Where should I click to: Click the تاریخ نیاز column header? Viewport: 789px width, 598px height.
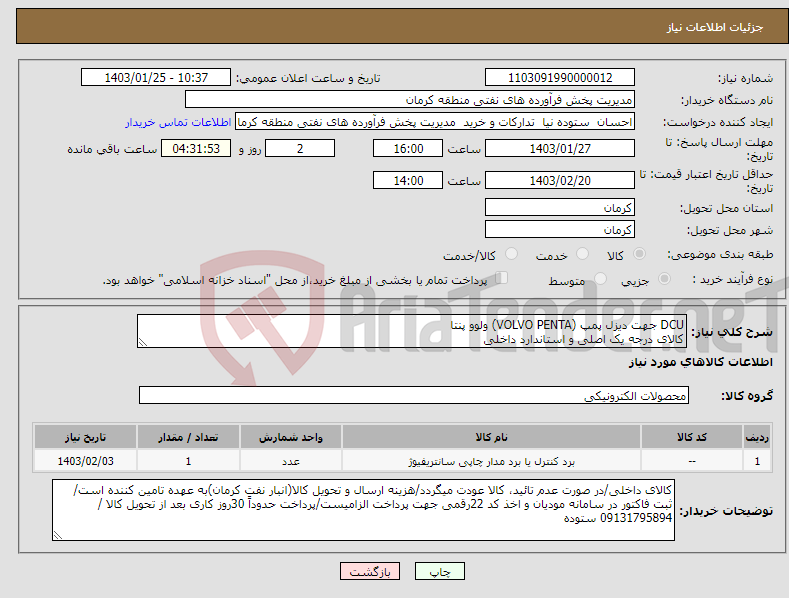tap(85, 437)
